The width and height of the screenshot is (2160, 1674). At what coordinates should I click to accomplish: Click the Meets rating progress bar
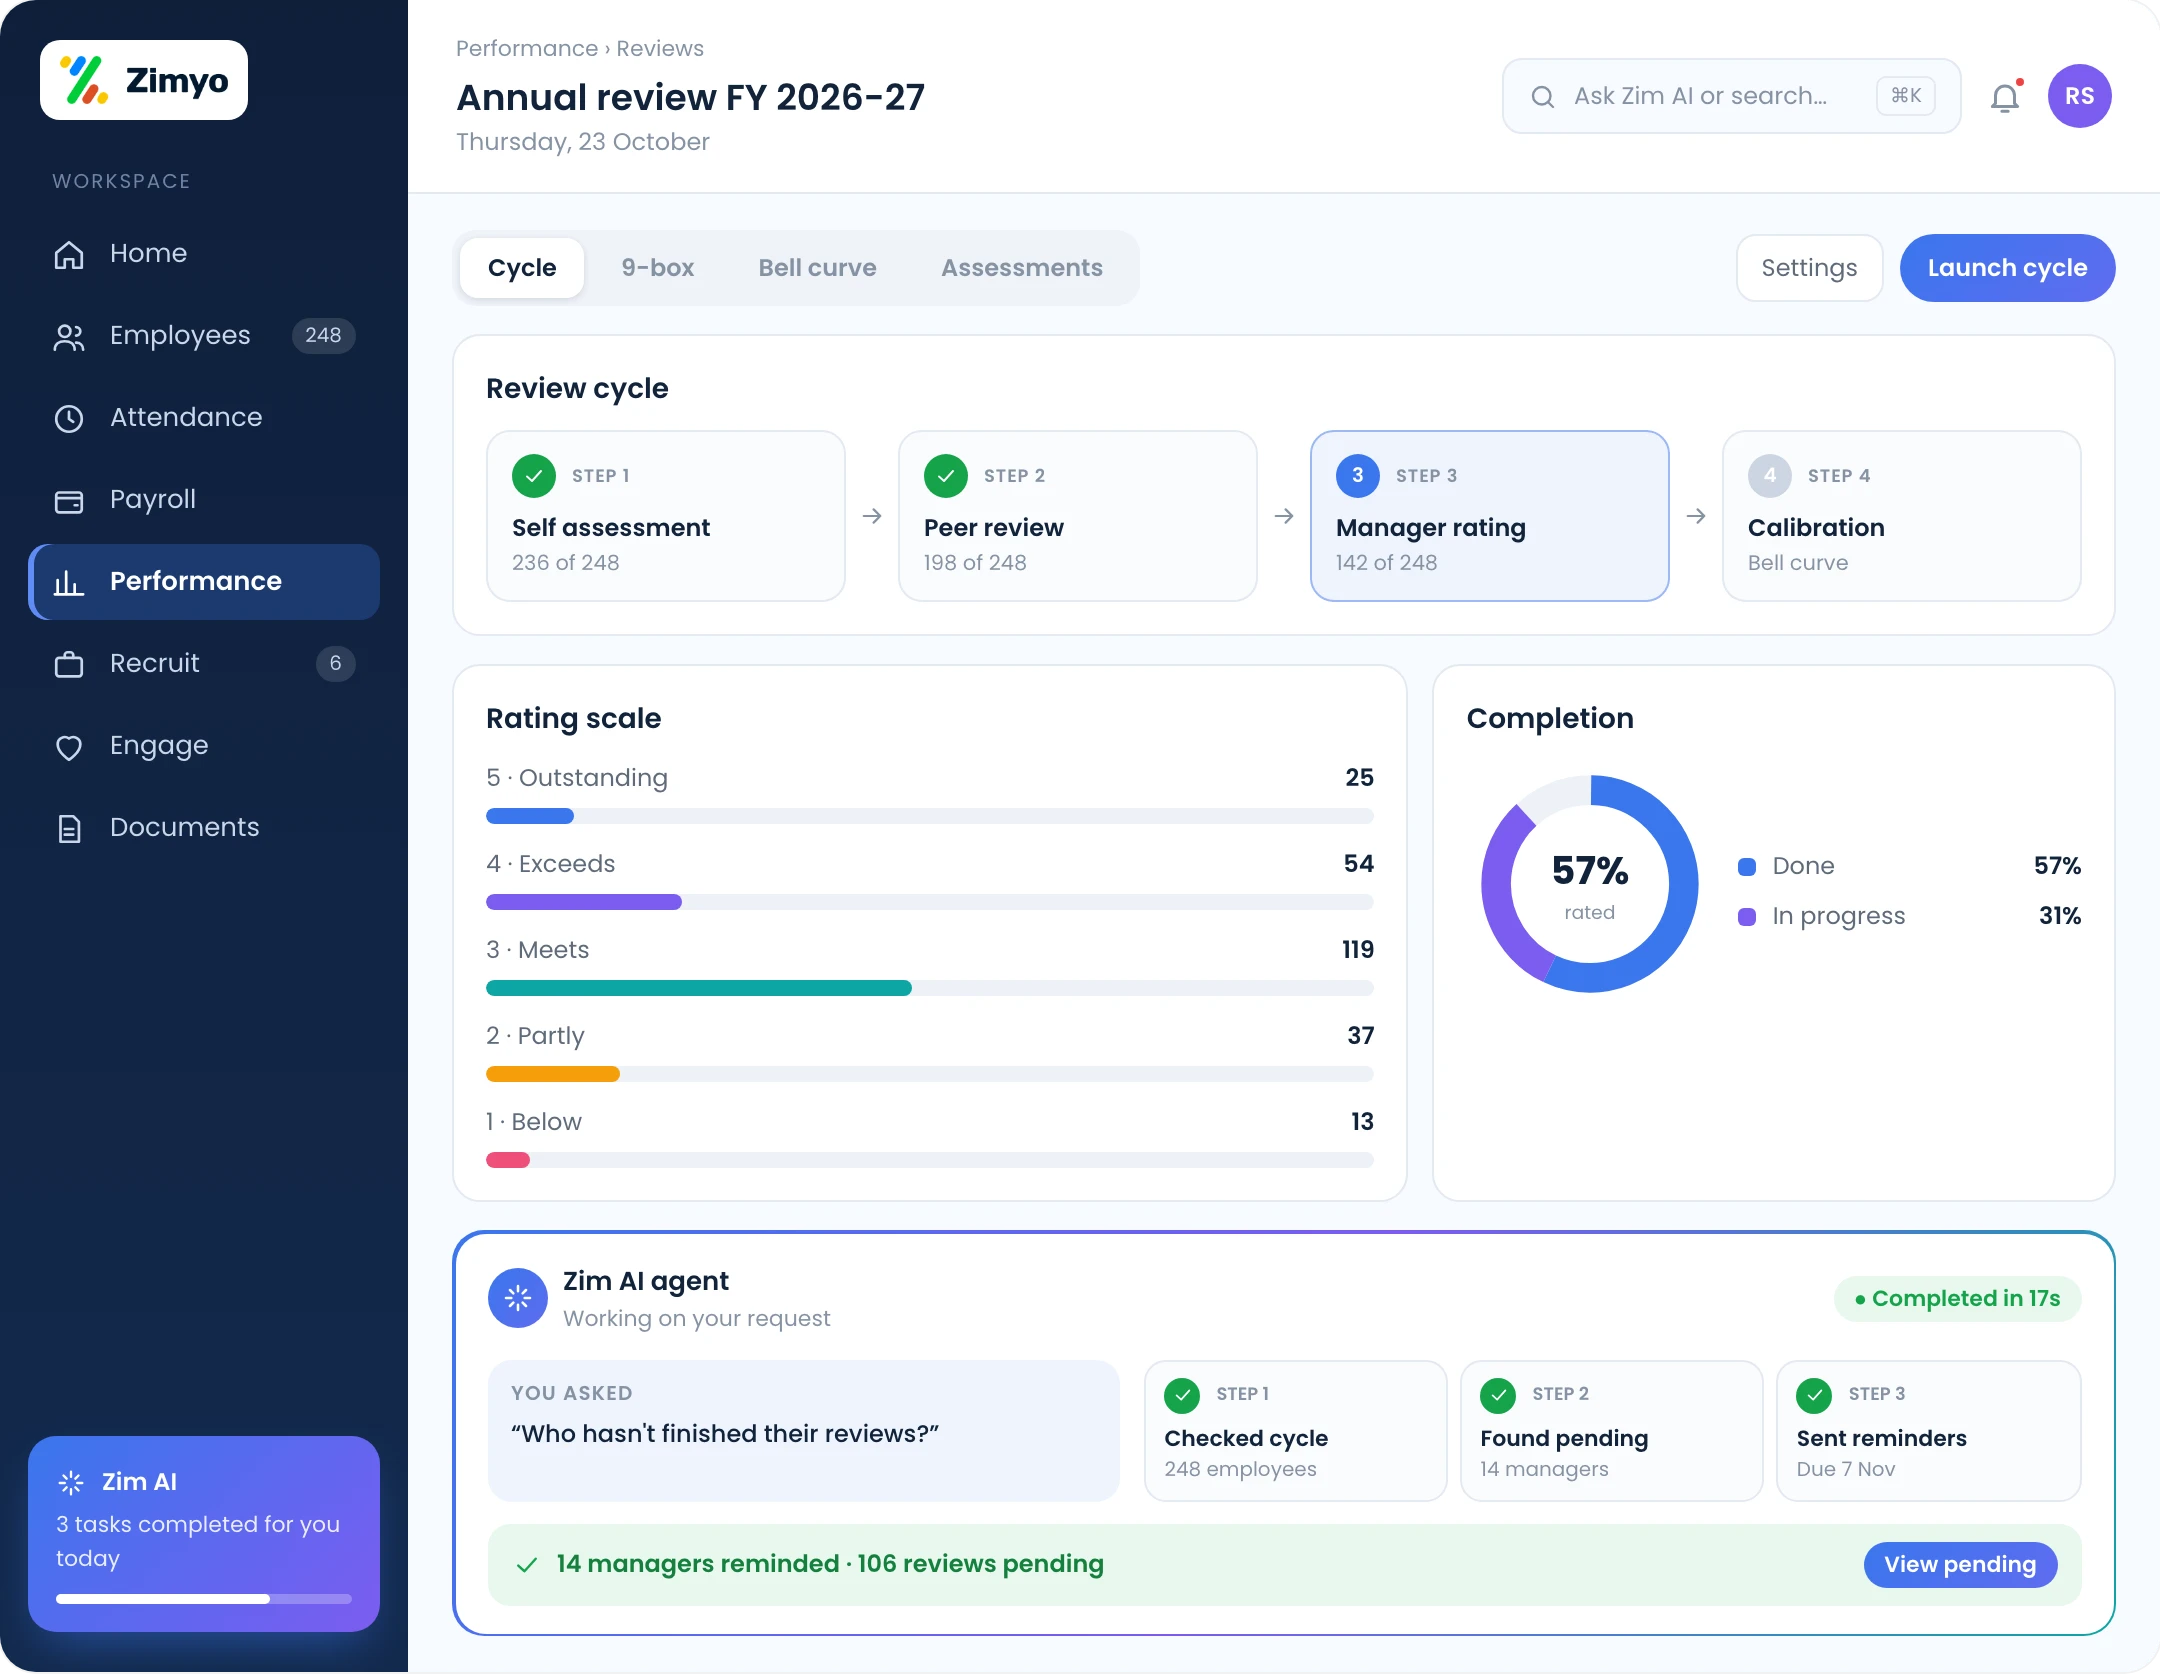[930, 988]
